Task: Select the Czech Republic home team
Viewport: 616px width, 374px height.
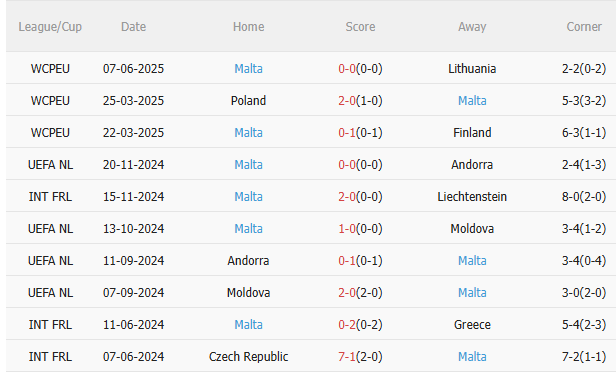Action: point(248,357)
